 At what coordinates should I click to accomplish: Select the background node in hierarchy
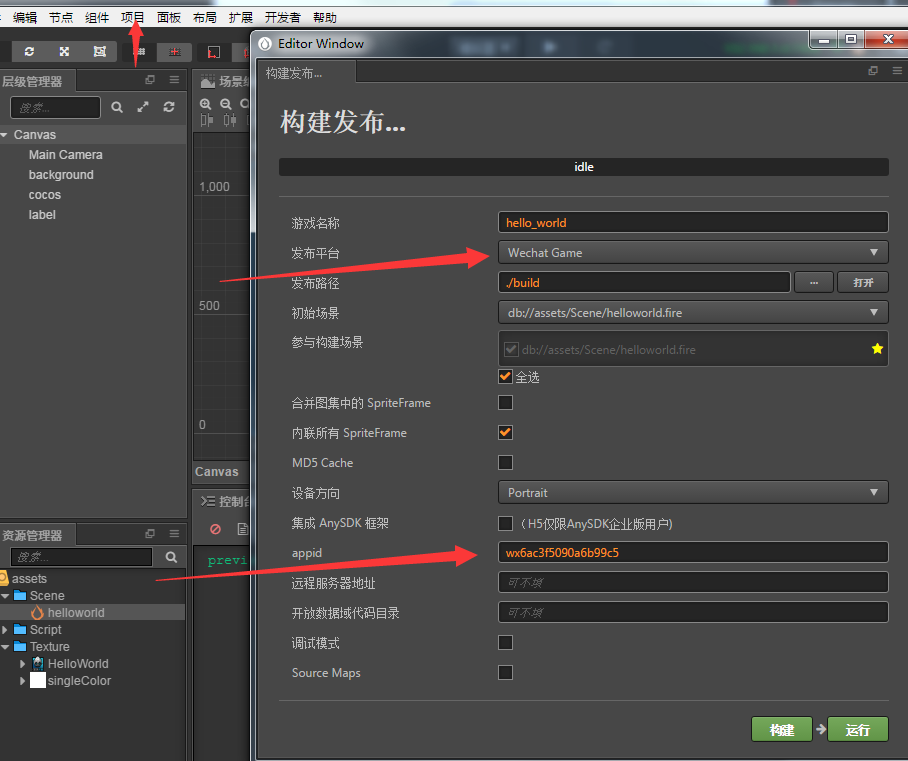click(61, 175)
